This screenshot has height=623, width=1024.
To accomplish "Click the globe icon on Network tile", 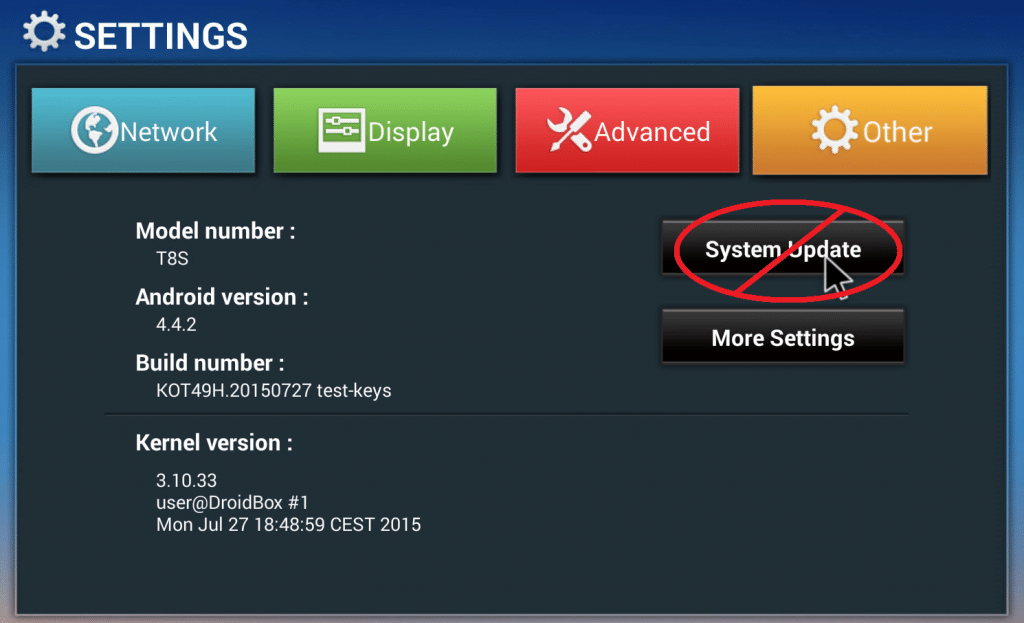I will click(94, 130).
